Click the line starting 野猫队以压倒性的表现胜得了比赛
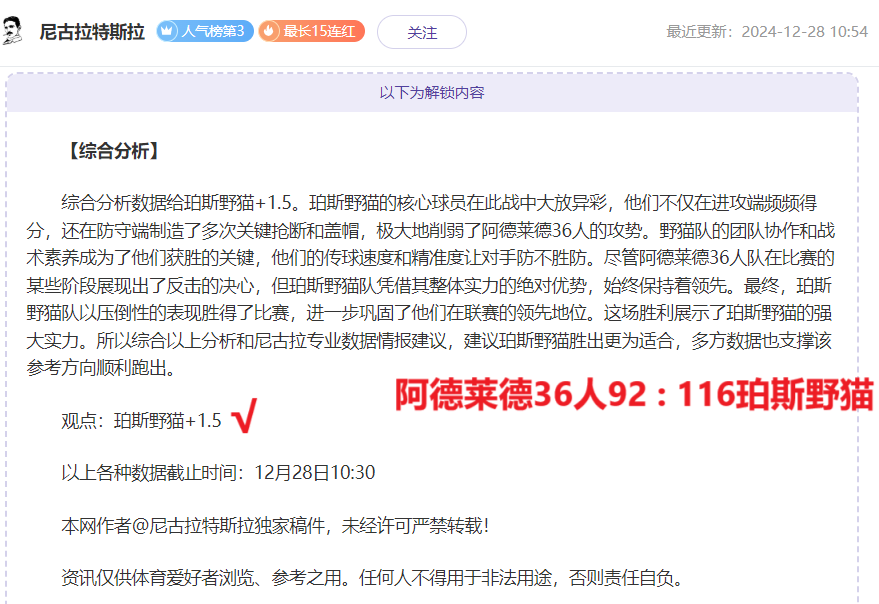 coord(429,313)
